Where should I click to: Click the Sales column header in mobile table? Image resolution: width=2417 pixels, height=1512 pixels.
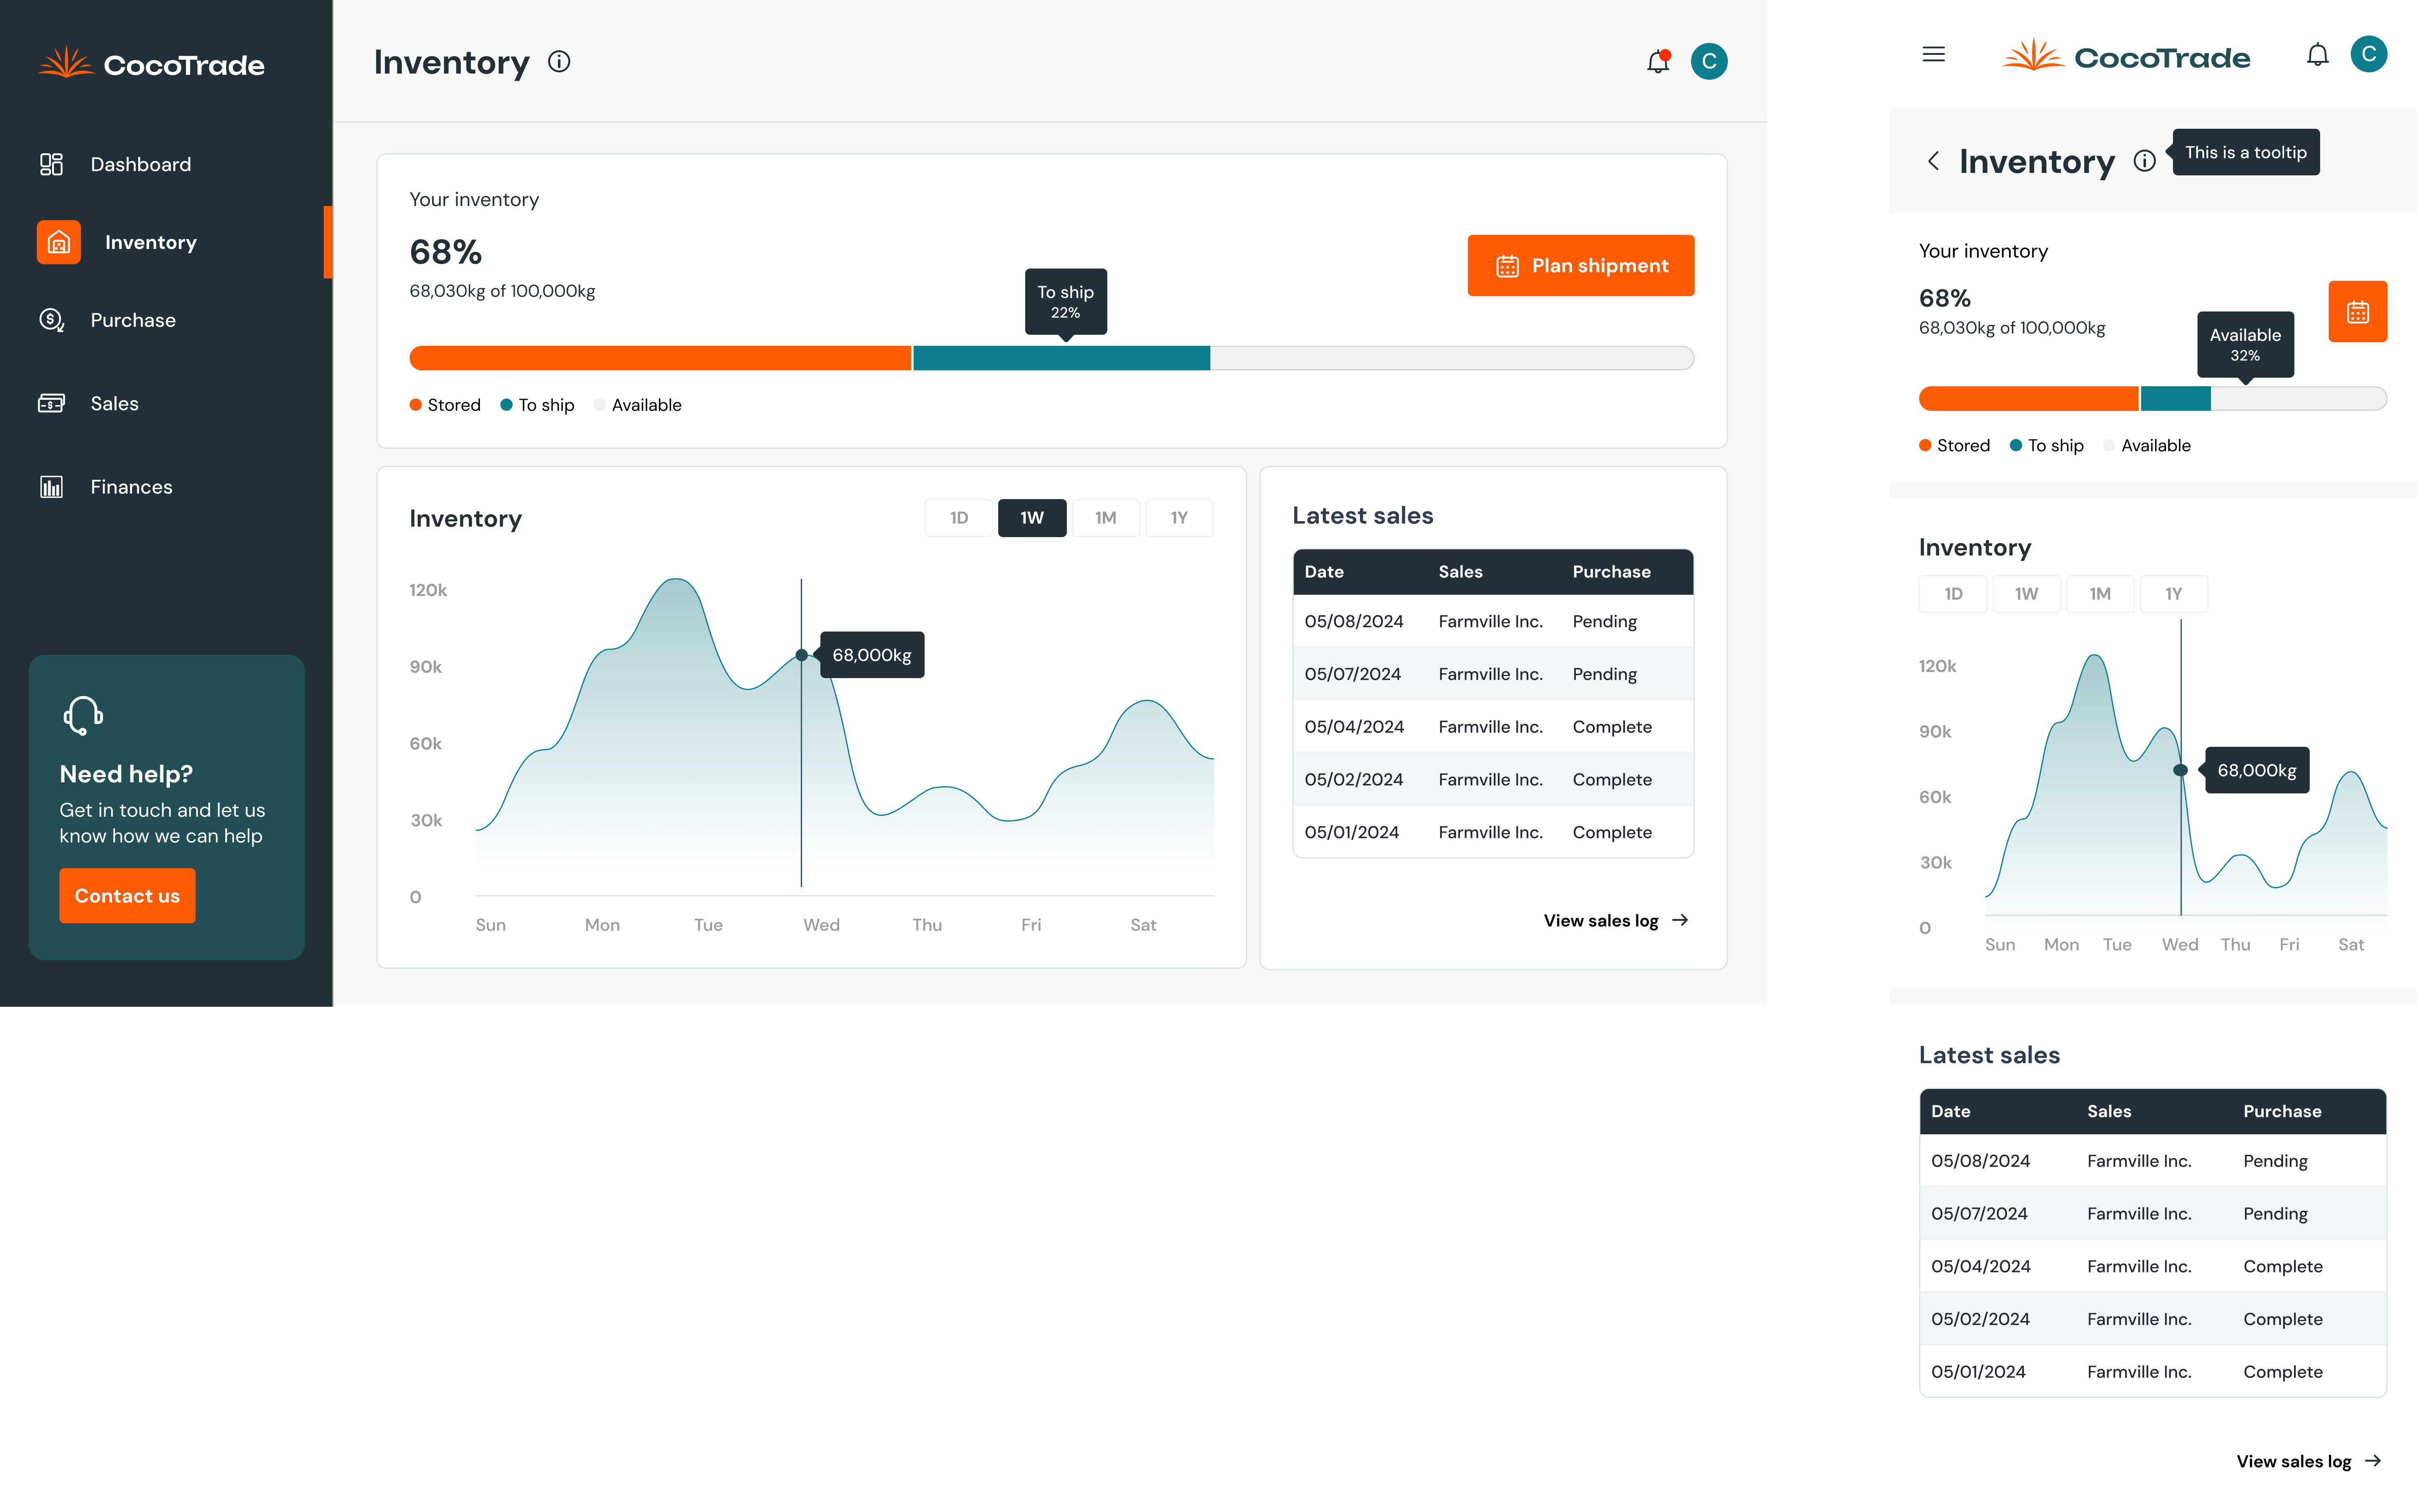(2109, 1111)
